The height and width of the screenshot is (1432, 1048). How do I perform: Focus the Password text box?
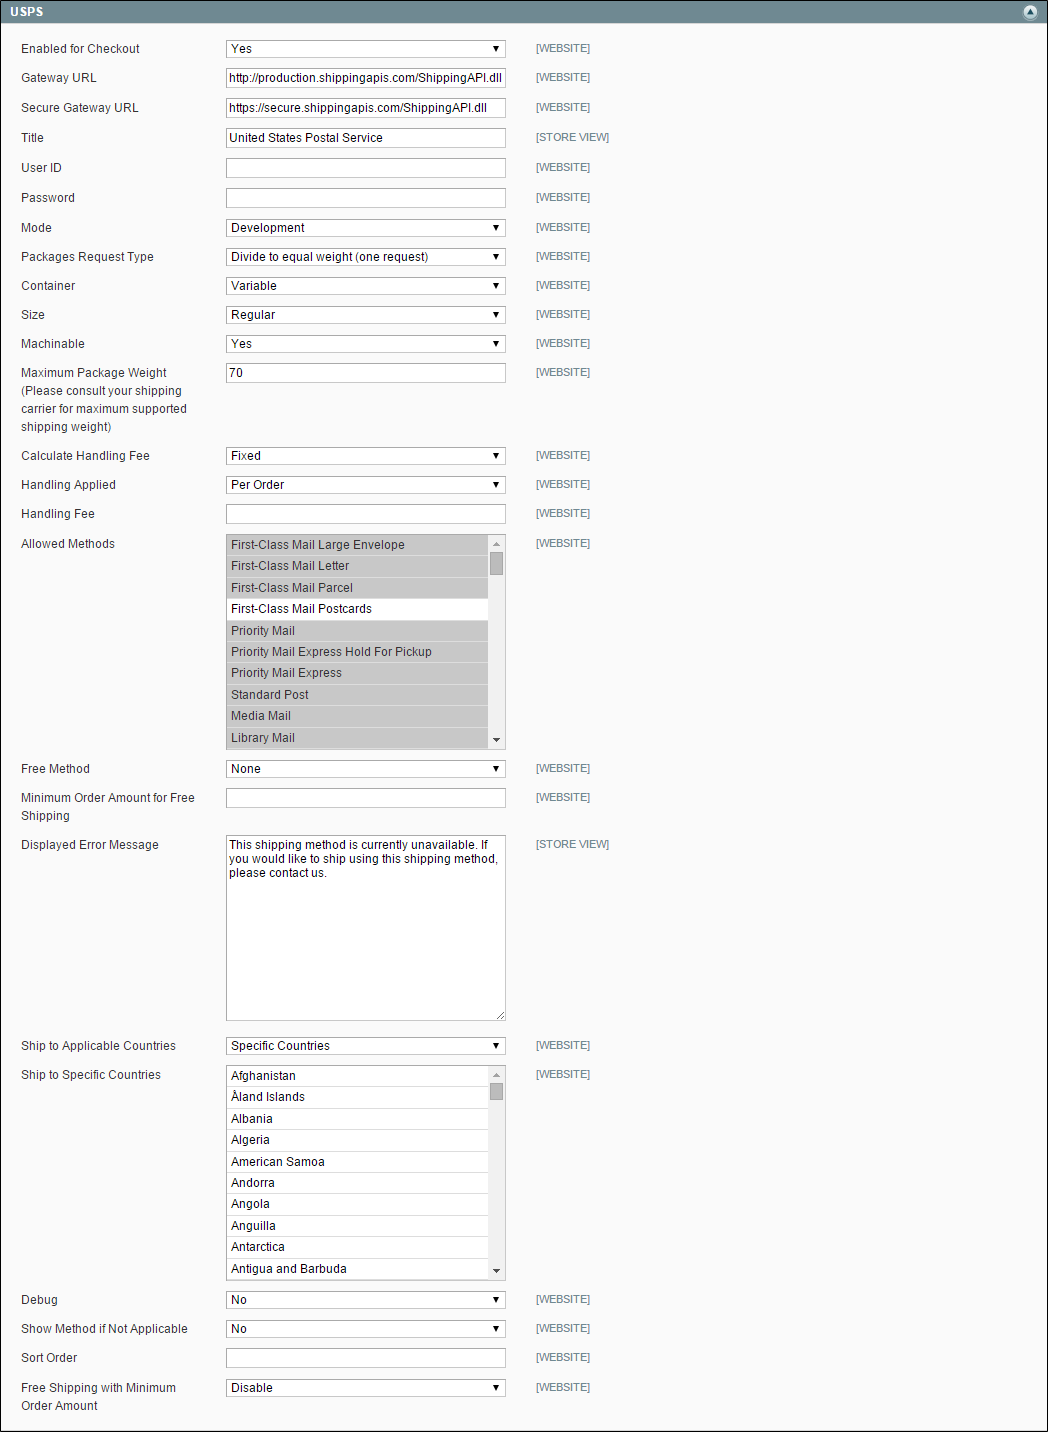(366, 198)
